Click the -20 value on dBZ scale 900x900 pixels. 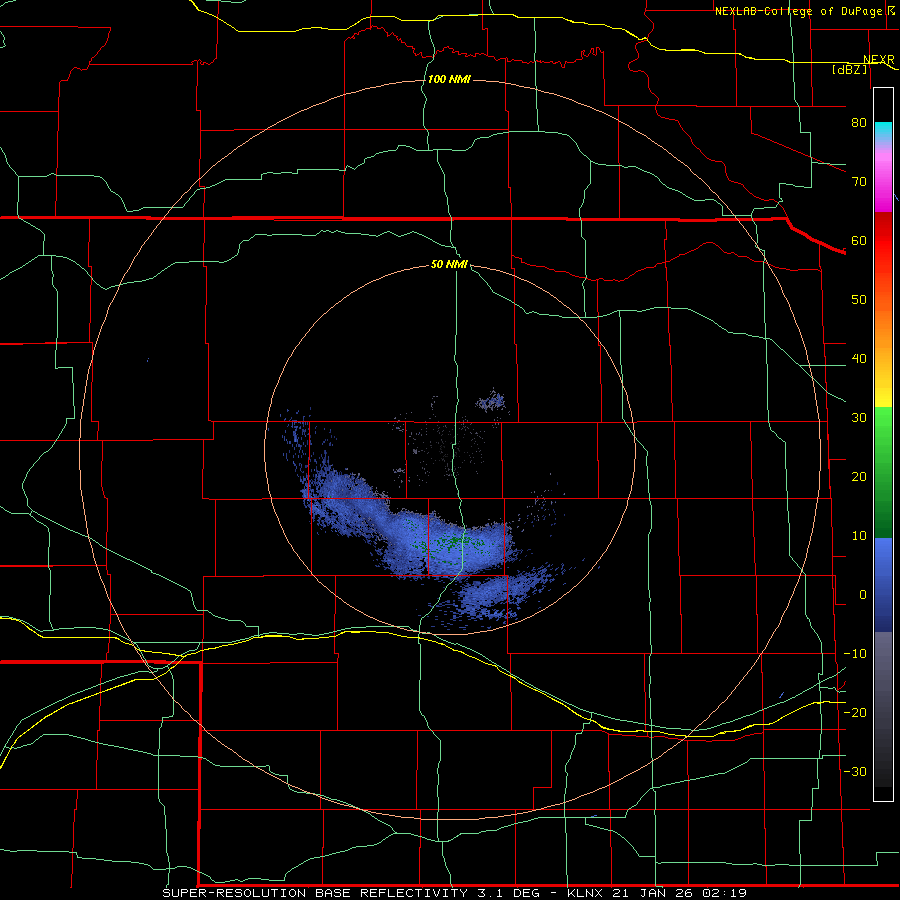(x=855, y=713)
